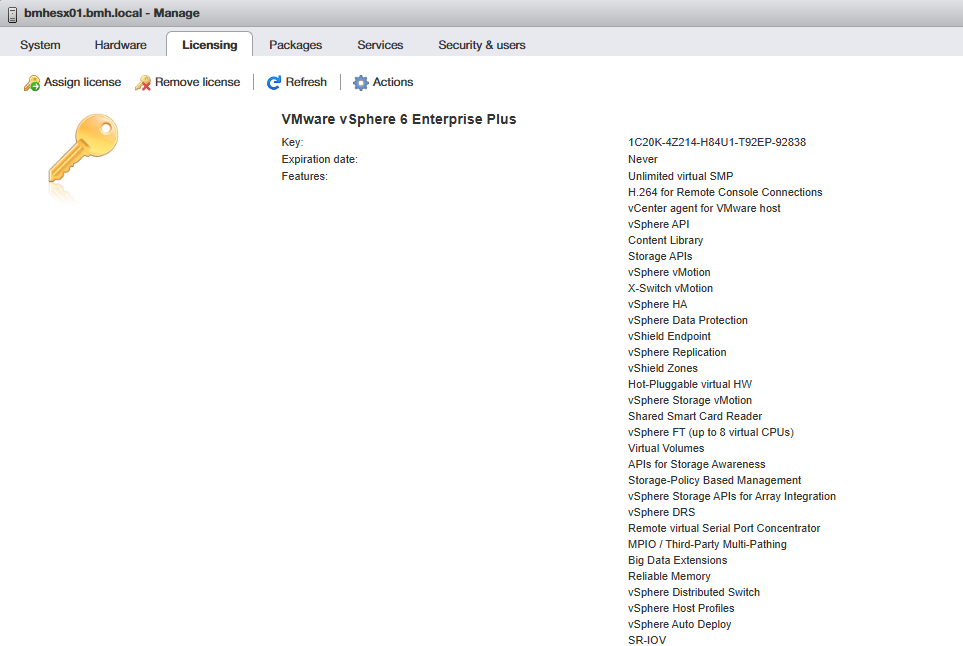This screenshot has height=646, width=963.
Task: Select the Licensing tab
Action: 209,45
